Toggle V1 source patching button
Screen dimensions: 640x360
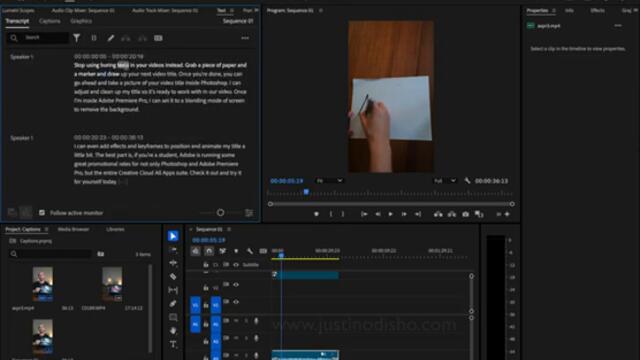point(196,305)
